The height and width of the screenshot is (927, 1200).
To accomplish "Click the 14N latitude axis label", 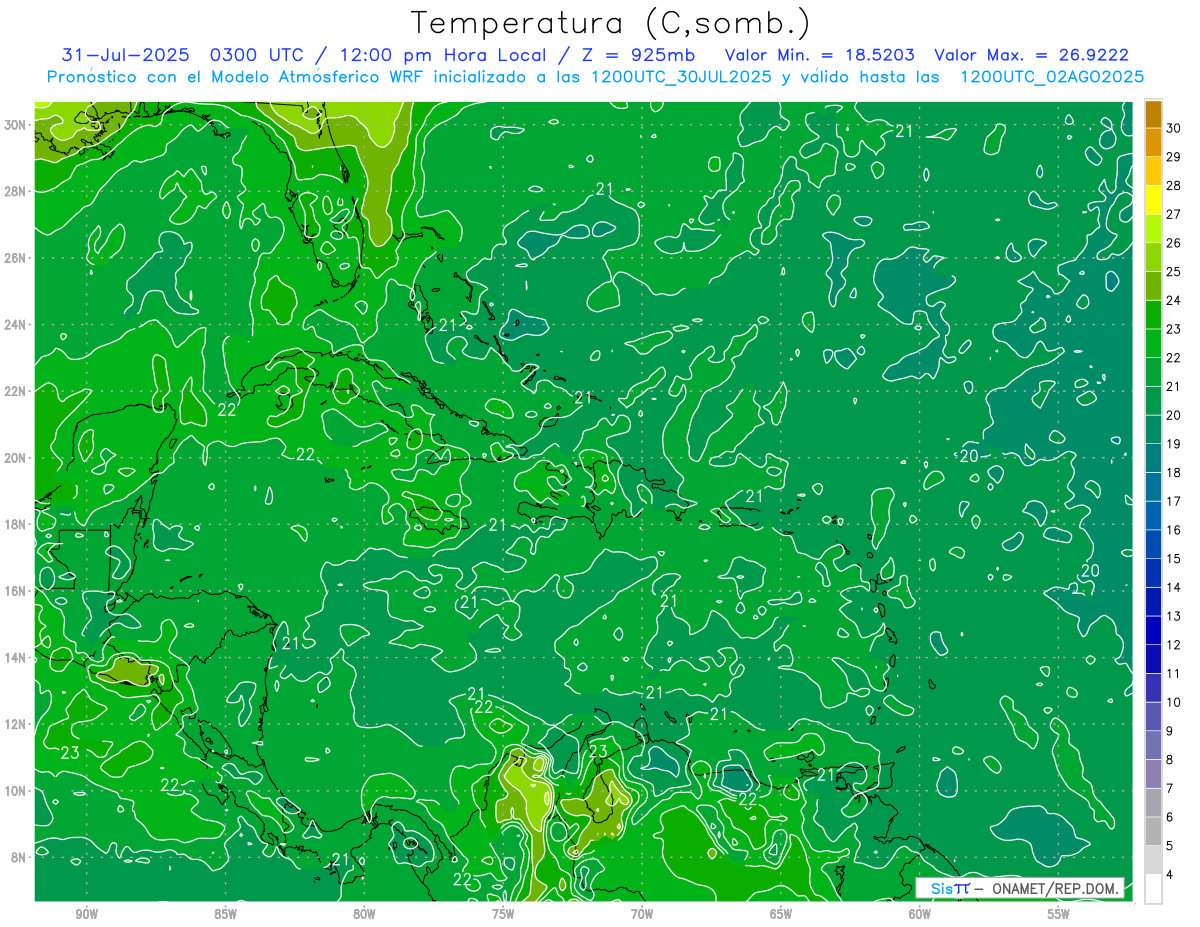I will coord(15,658).
